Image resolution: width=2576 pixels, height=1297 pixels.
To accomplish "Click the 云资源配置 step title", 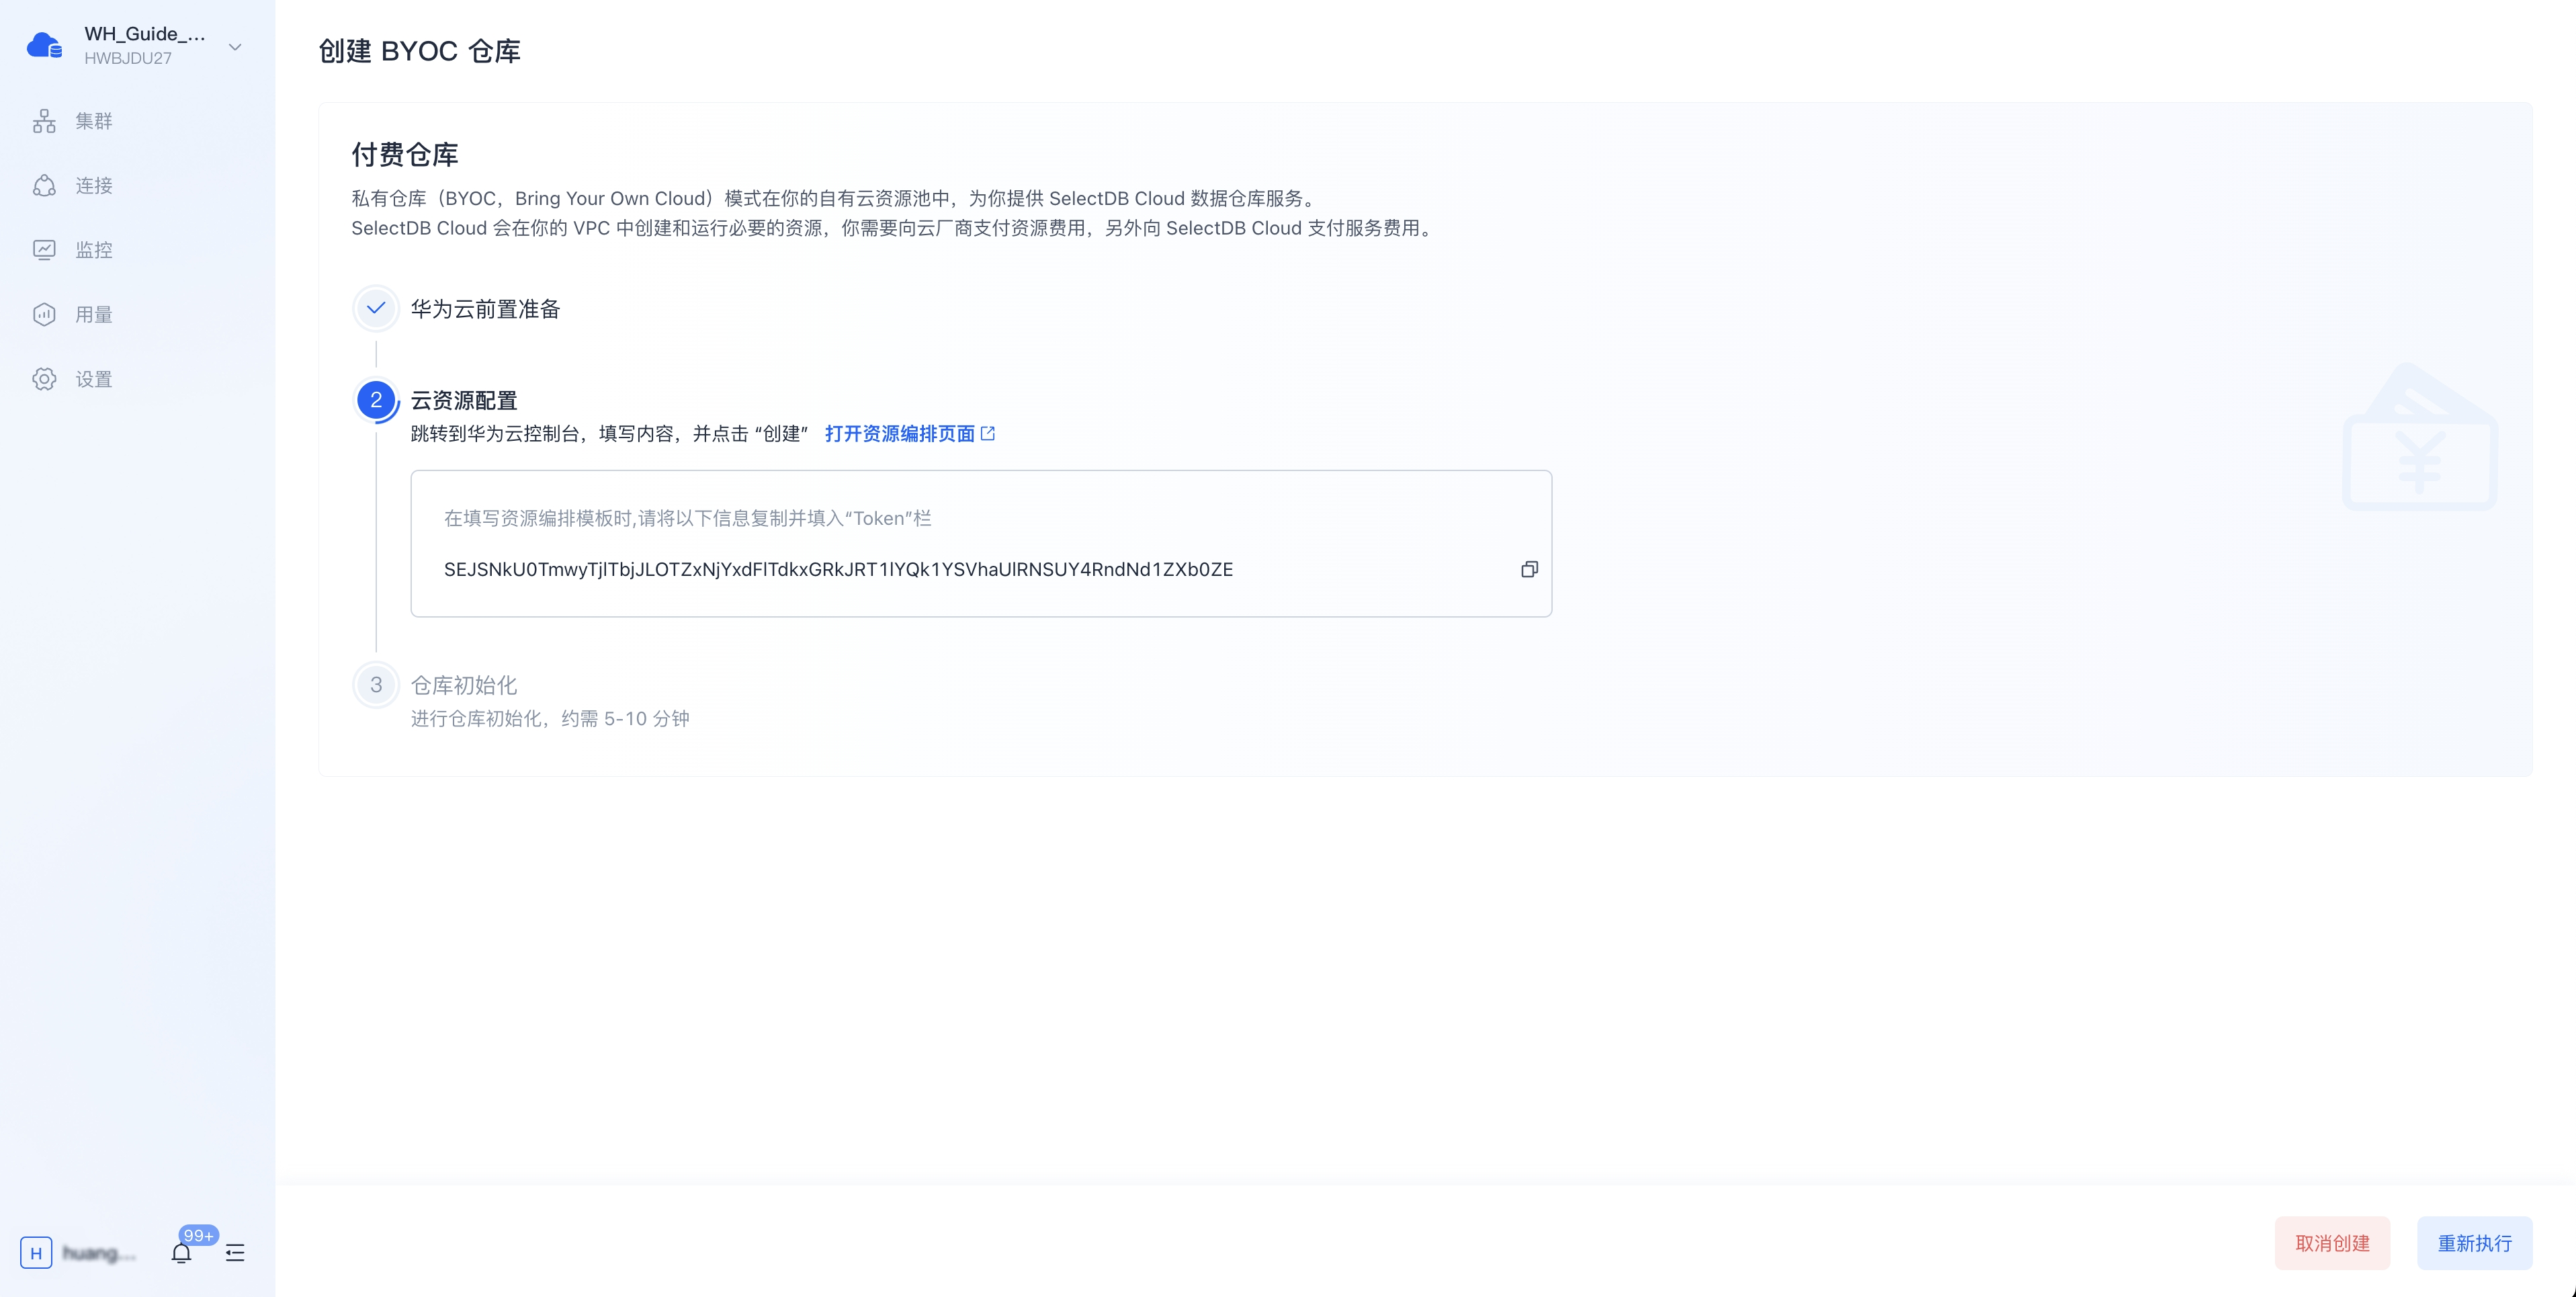I will (464, 400).
